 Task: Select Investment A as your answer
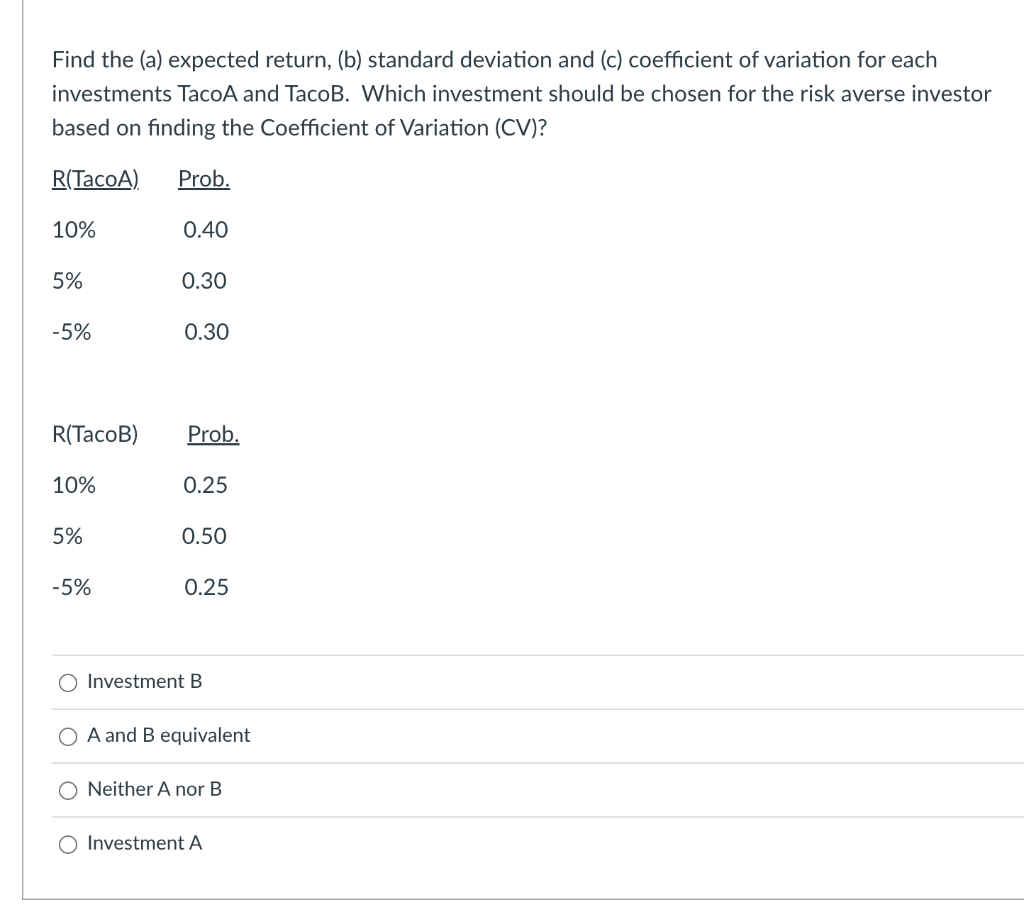[x=68, y=844]
